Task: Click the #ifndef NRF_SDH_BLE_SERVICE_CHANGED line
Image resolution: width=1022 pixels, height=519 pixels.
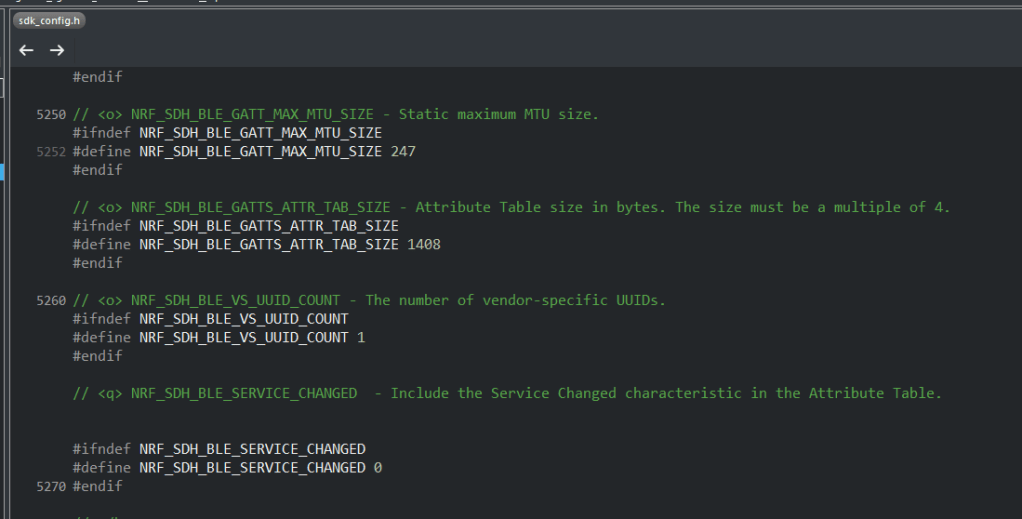Action: [219, 449]
